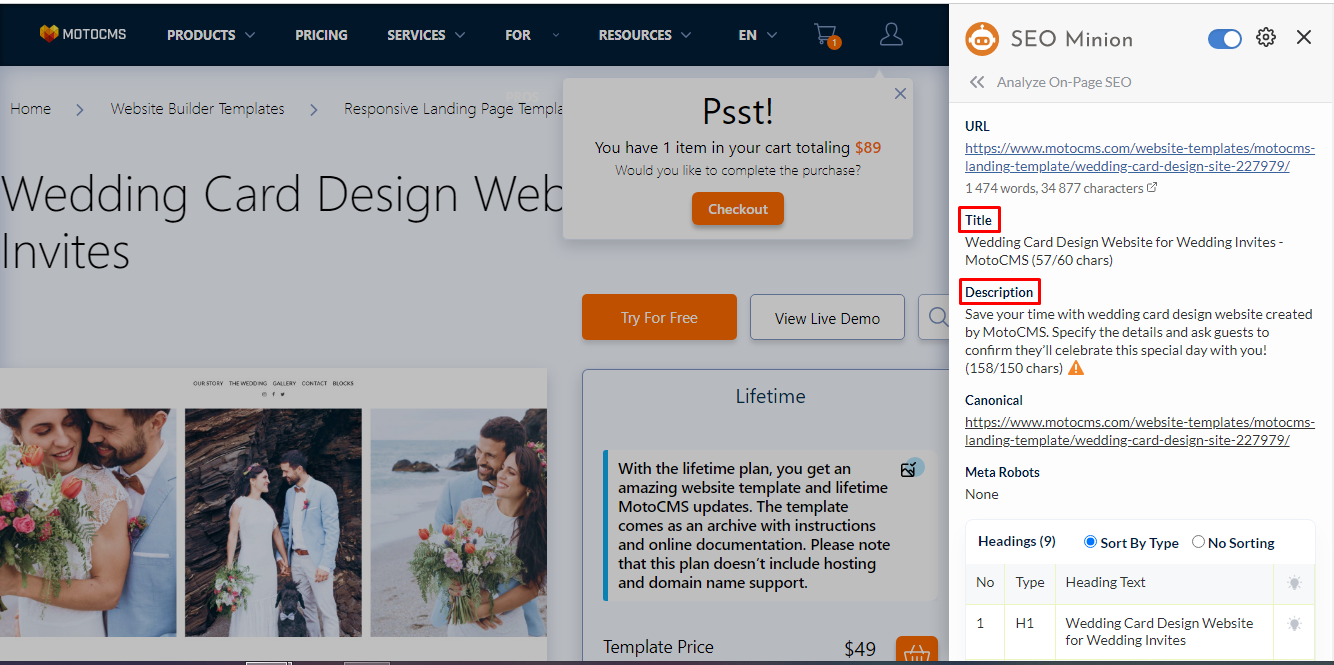Click the Try For Free button
The width and height of the screenshot is (1334, 665).
coord(659,317)
